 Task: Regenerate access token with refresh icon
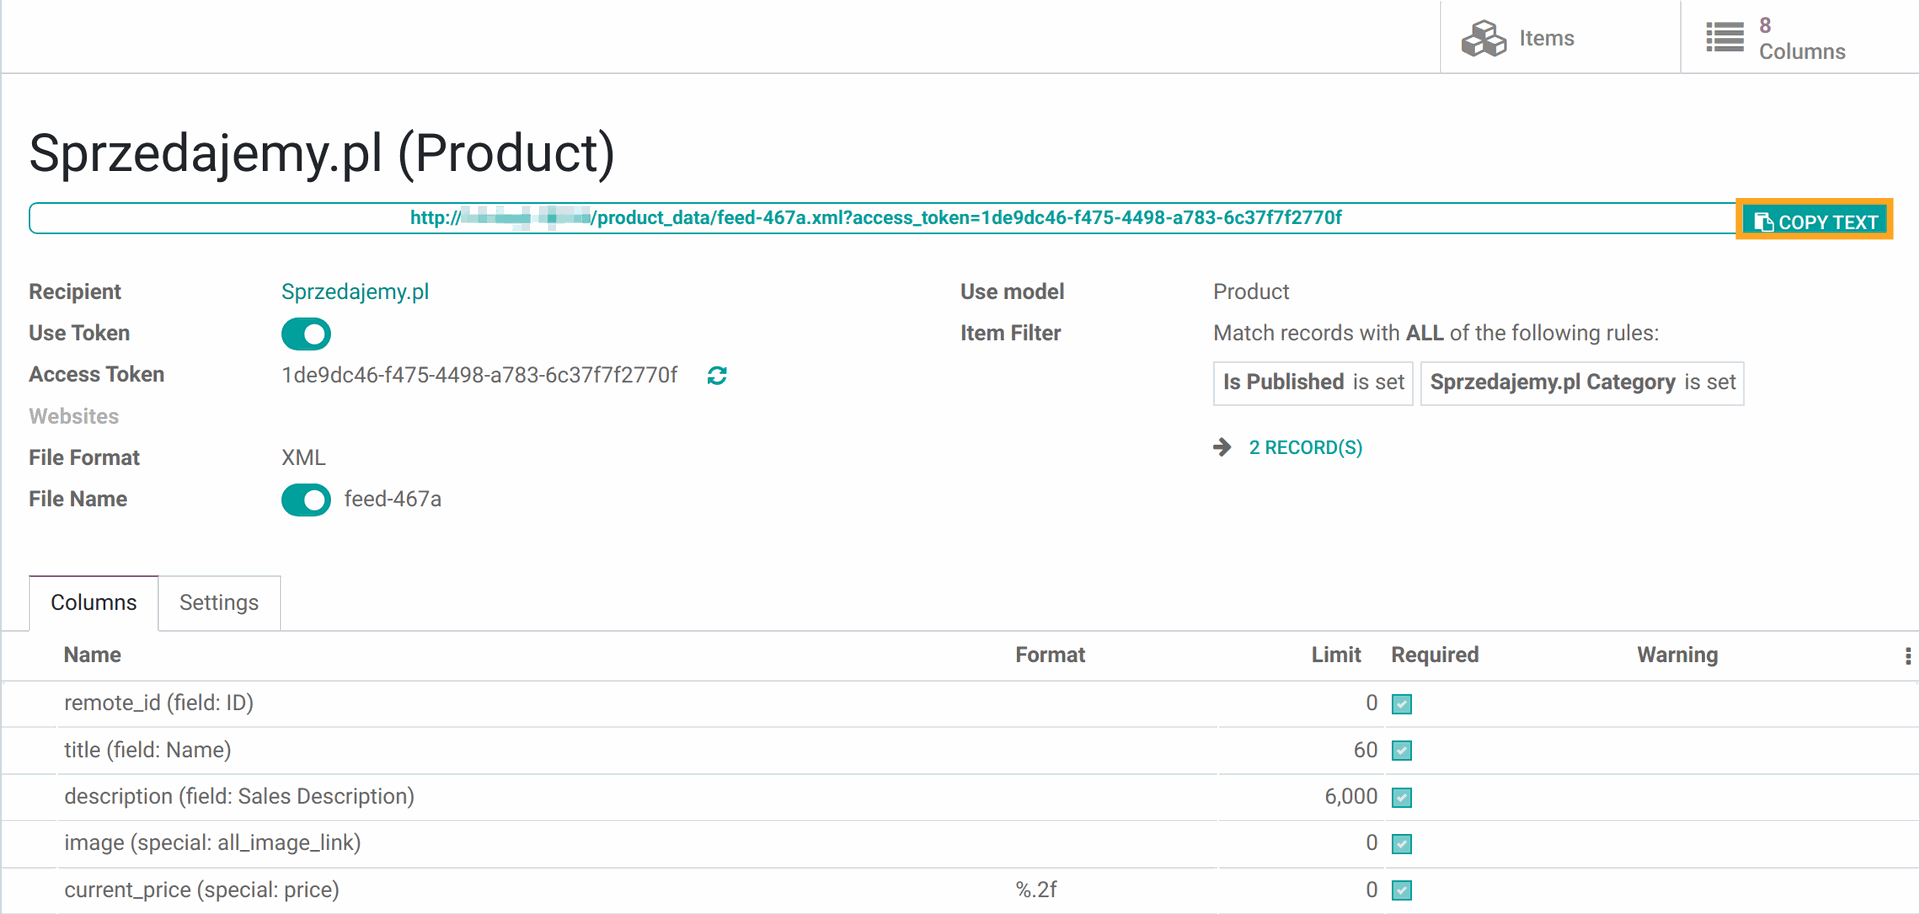pos(717,375)
